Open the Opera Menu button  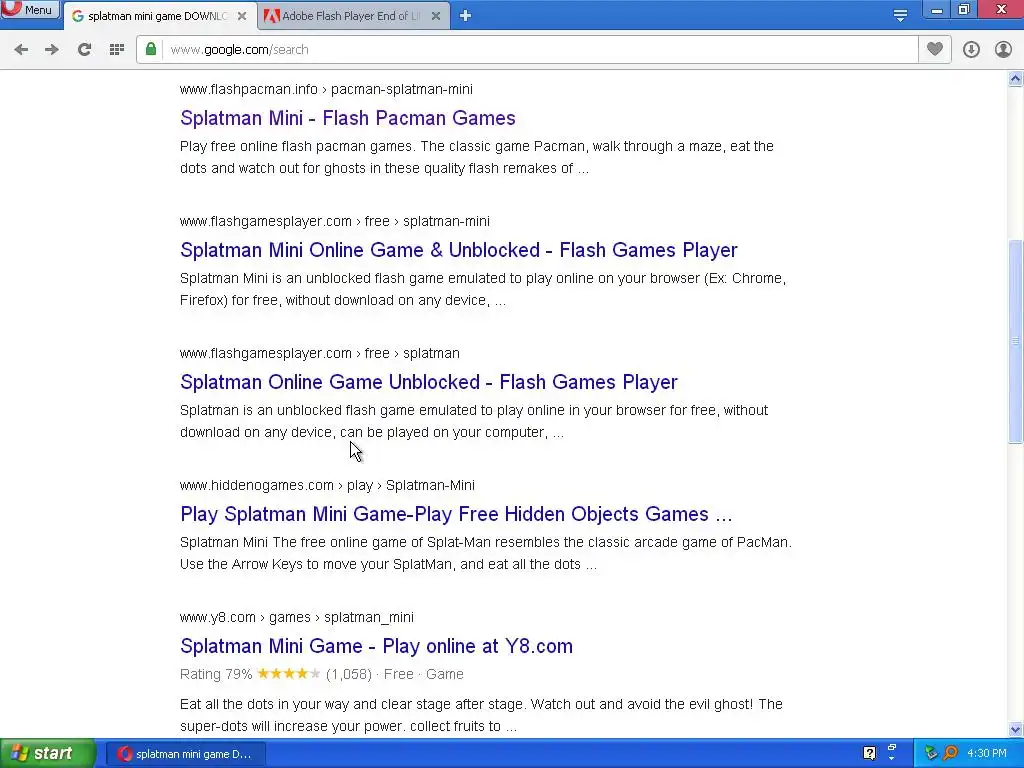pos(30,9)
